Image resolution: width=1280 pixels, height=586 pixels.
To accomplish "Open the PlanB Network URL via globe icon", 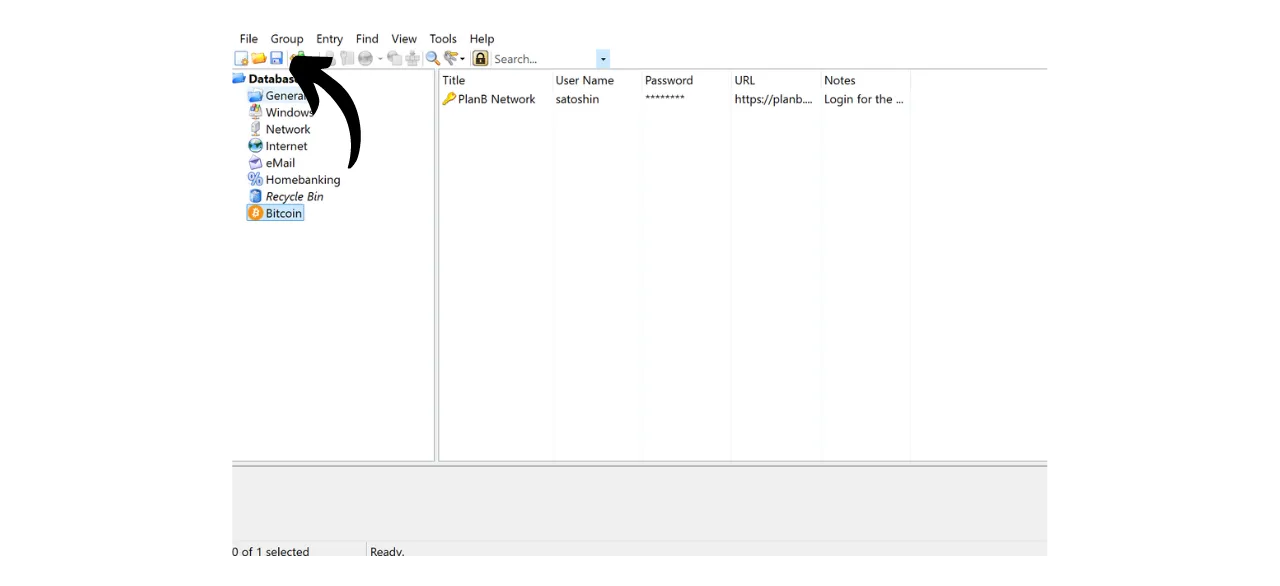I will click(365, 58).
